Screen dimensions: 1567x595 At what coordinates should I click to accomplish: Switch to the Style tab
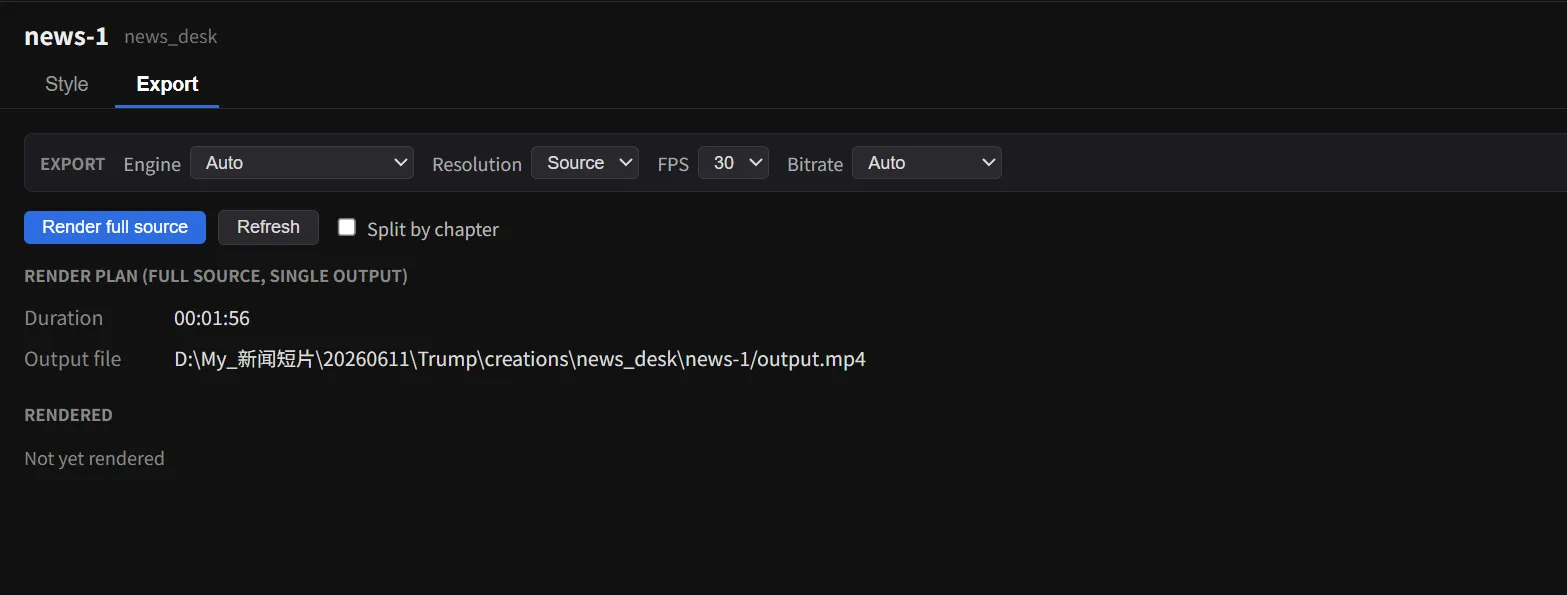67,85
